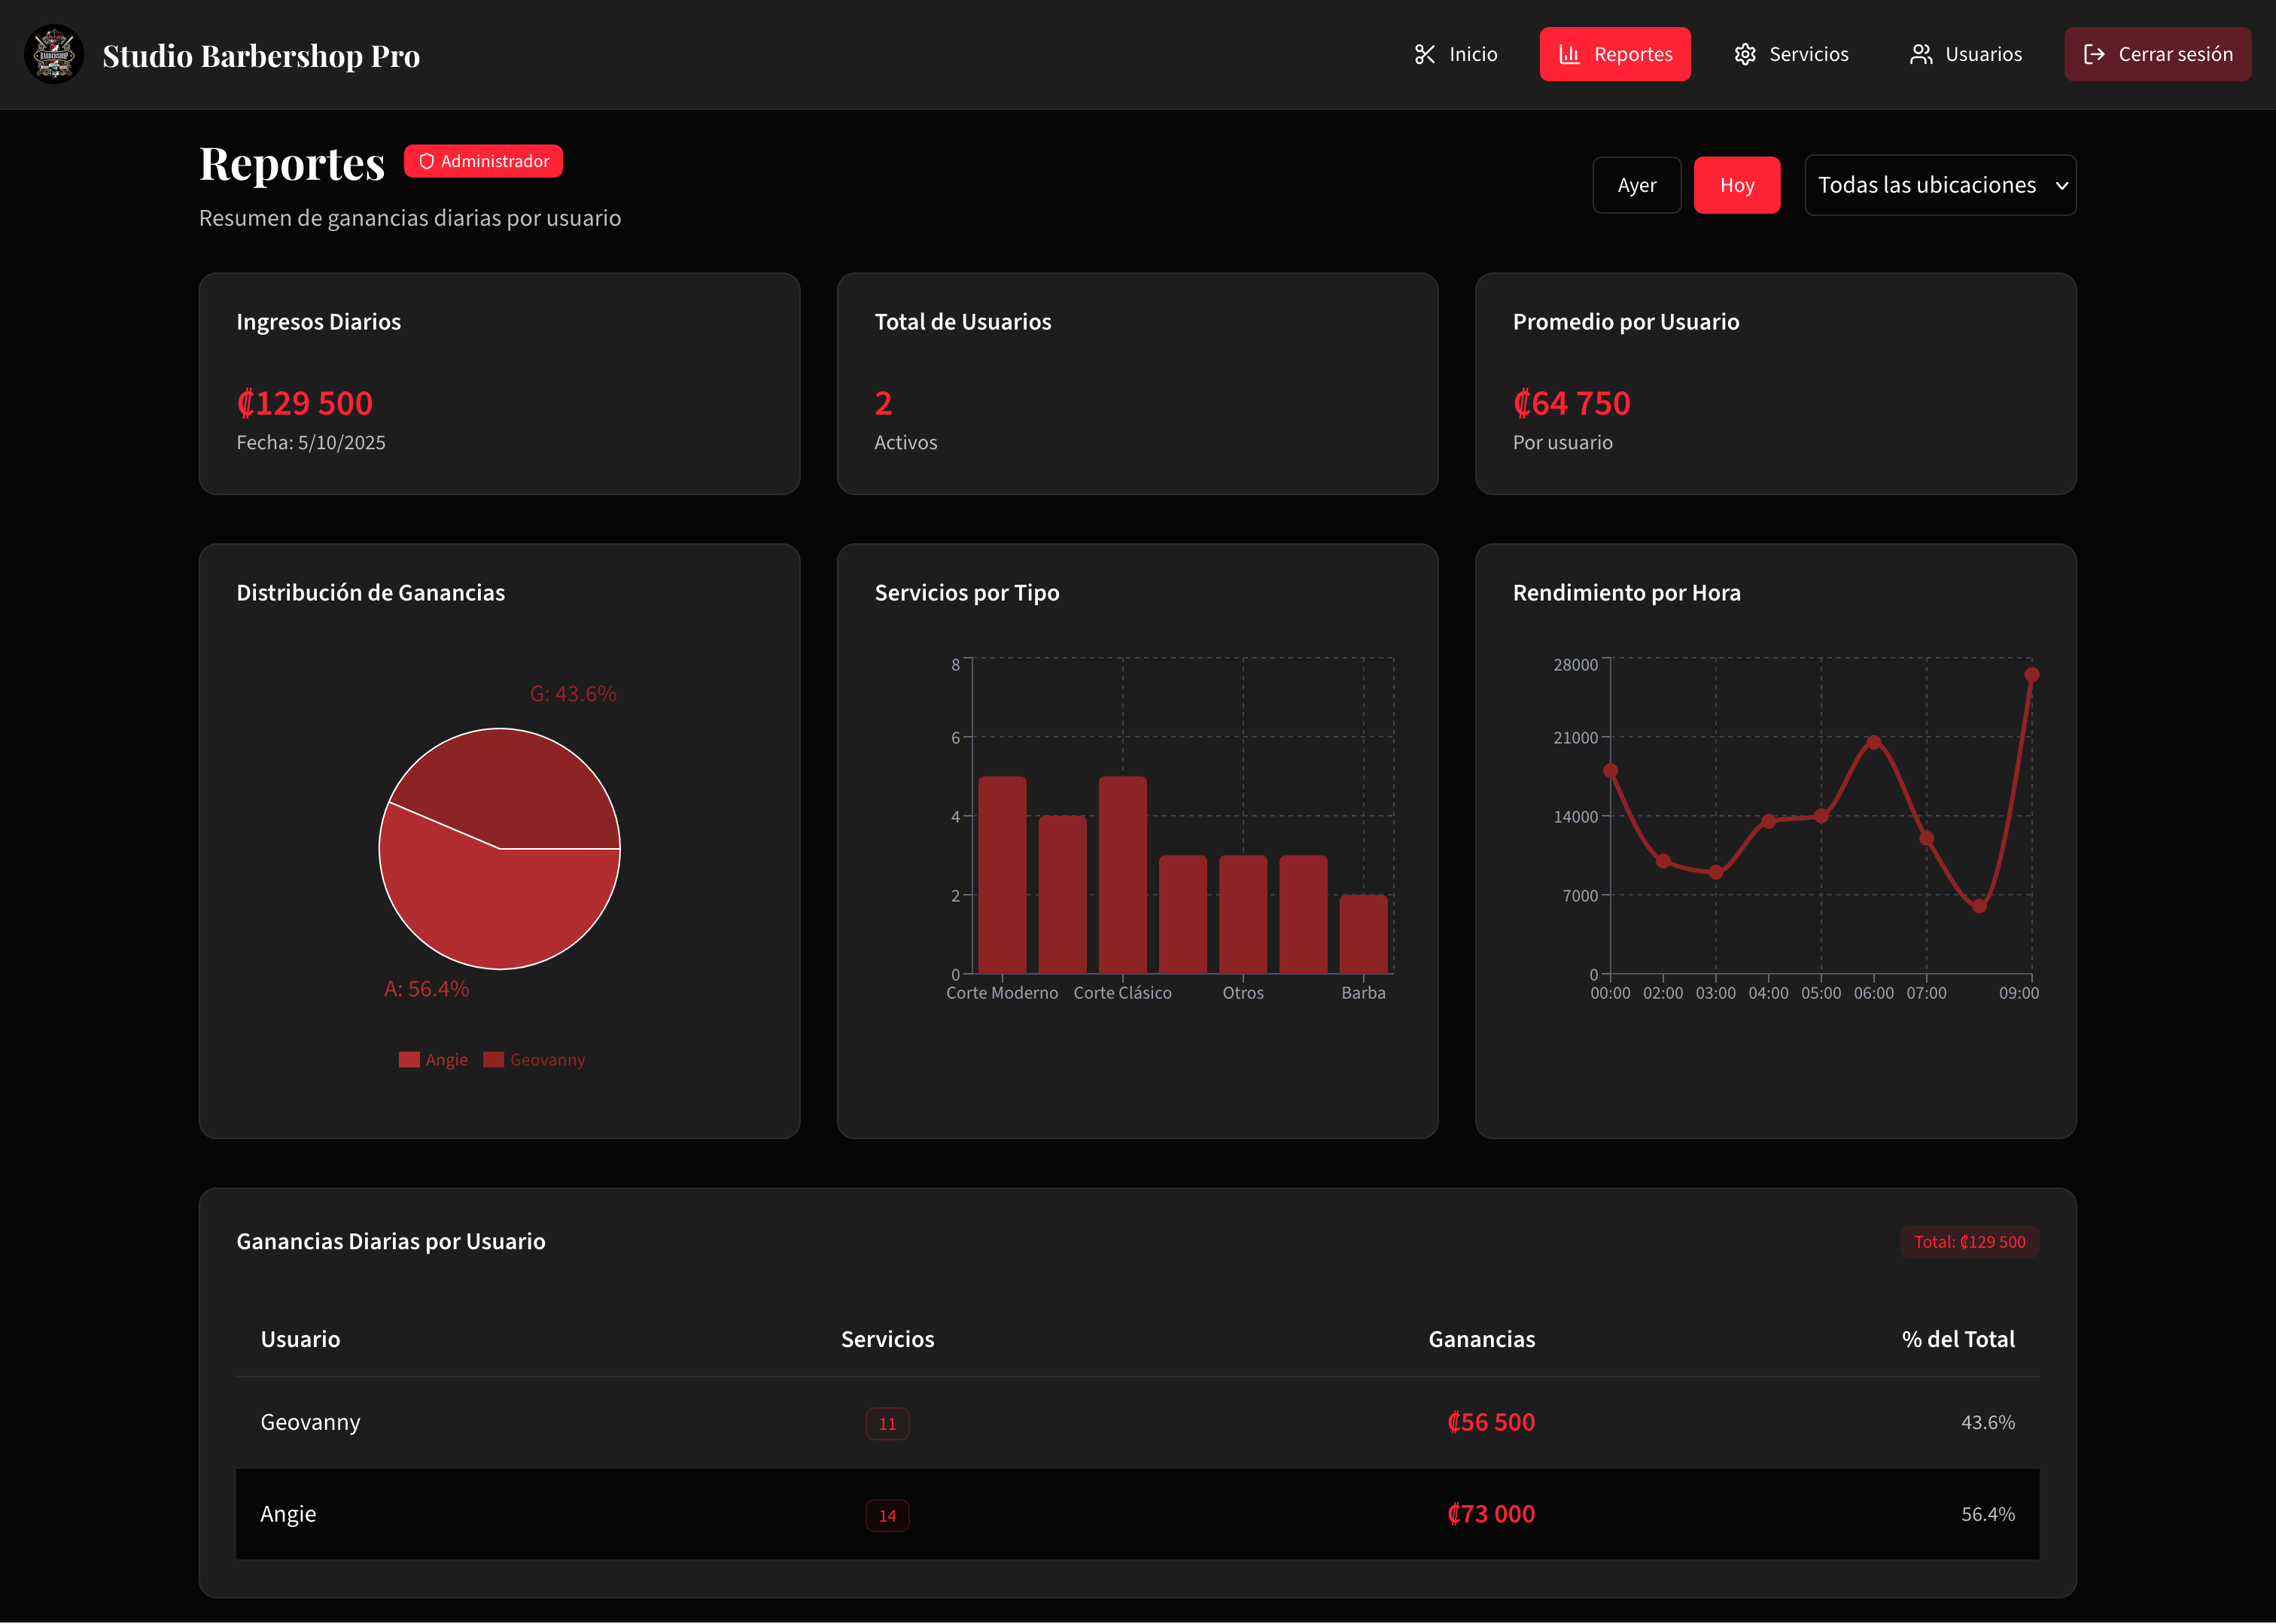
Task: Toggle the Angie legend entry on the pie chart
Action: click(x=433, y=1059)
